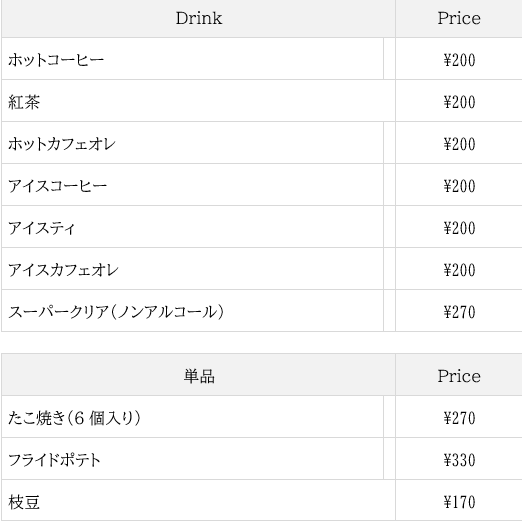
Task: Click the 単品 table header
Action: tap(199, 376)
